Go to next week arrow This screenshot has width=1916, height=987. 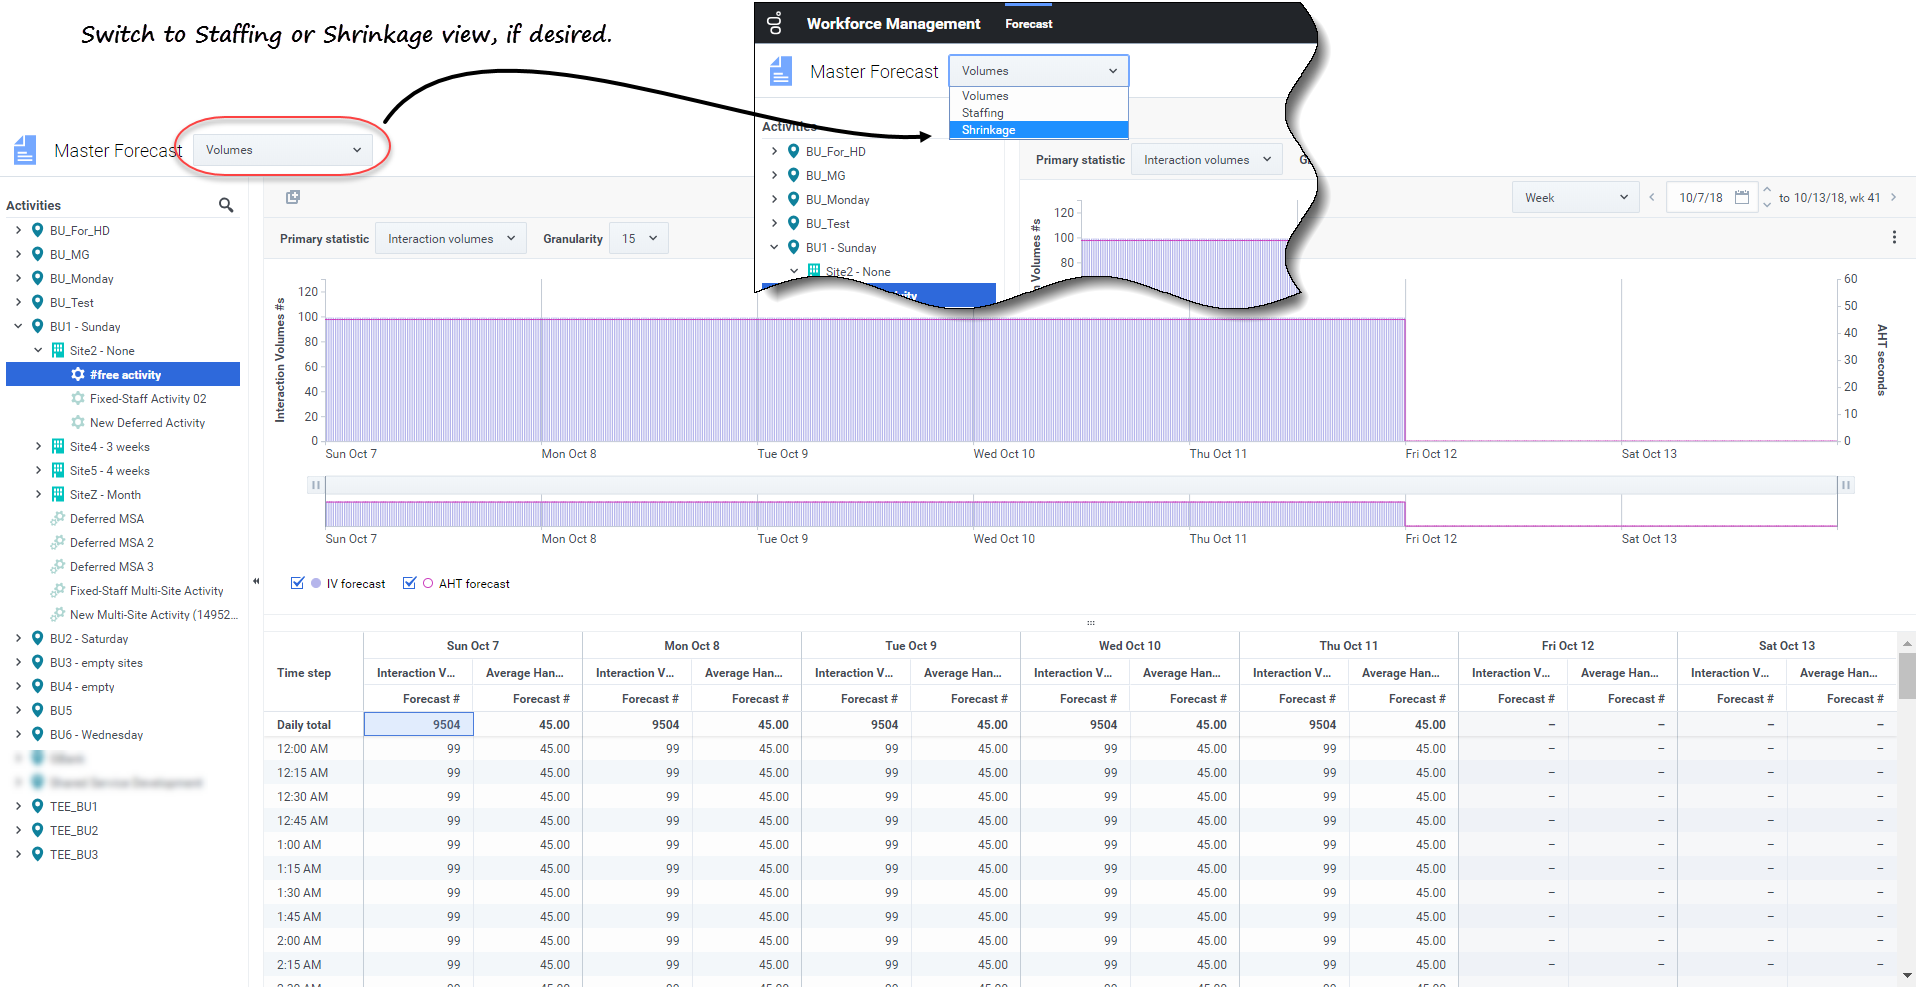[1893, 197]
